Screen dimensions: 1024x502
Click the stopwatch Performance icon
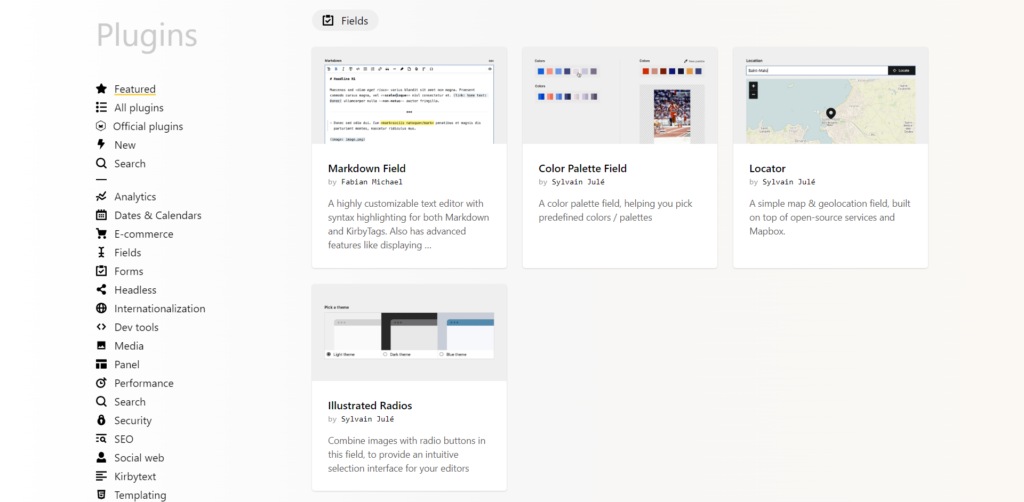click(x=101, y=383)
